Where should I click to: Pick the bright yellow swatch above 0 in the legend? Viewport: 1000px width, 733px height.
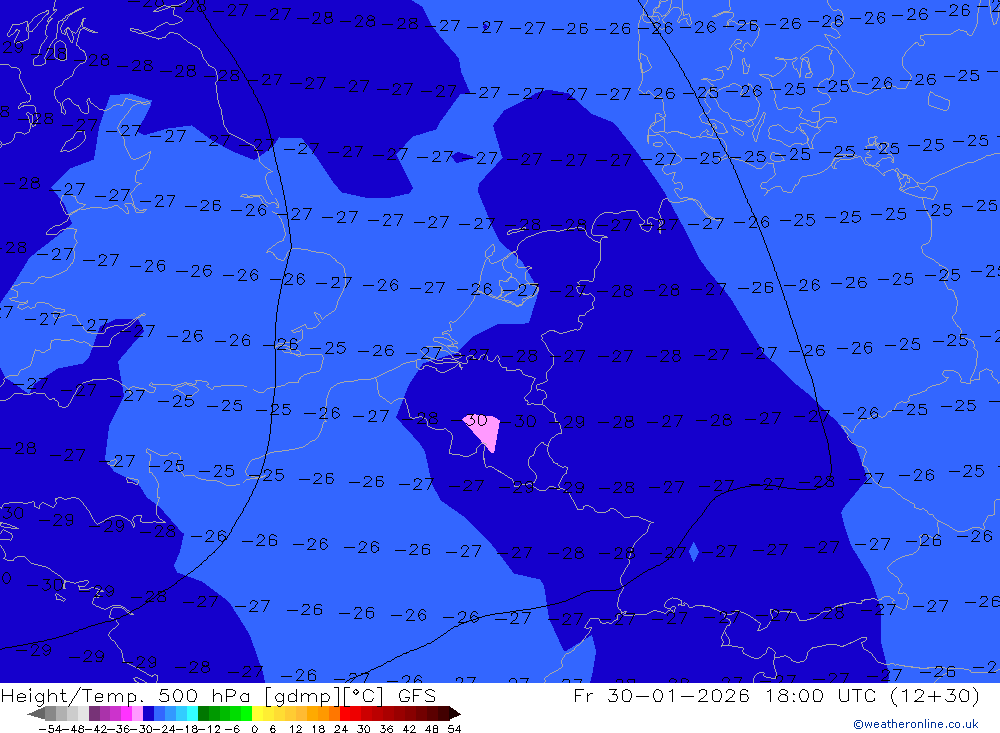[258, 713]
